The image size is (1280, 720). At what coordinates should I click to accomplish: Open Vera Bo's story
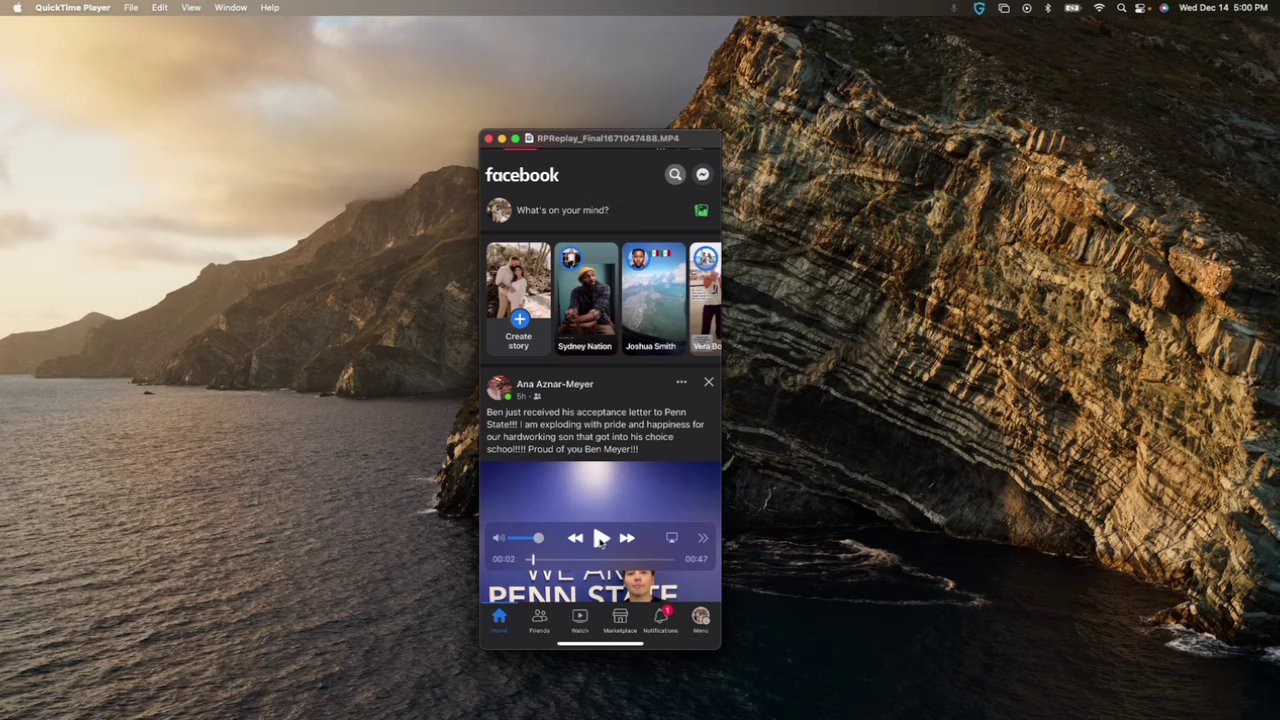(x=705, y=297)
